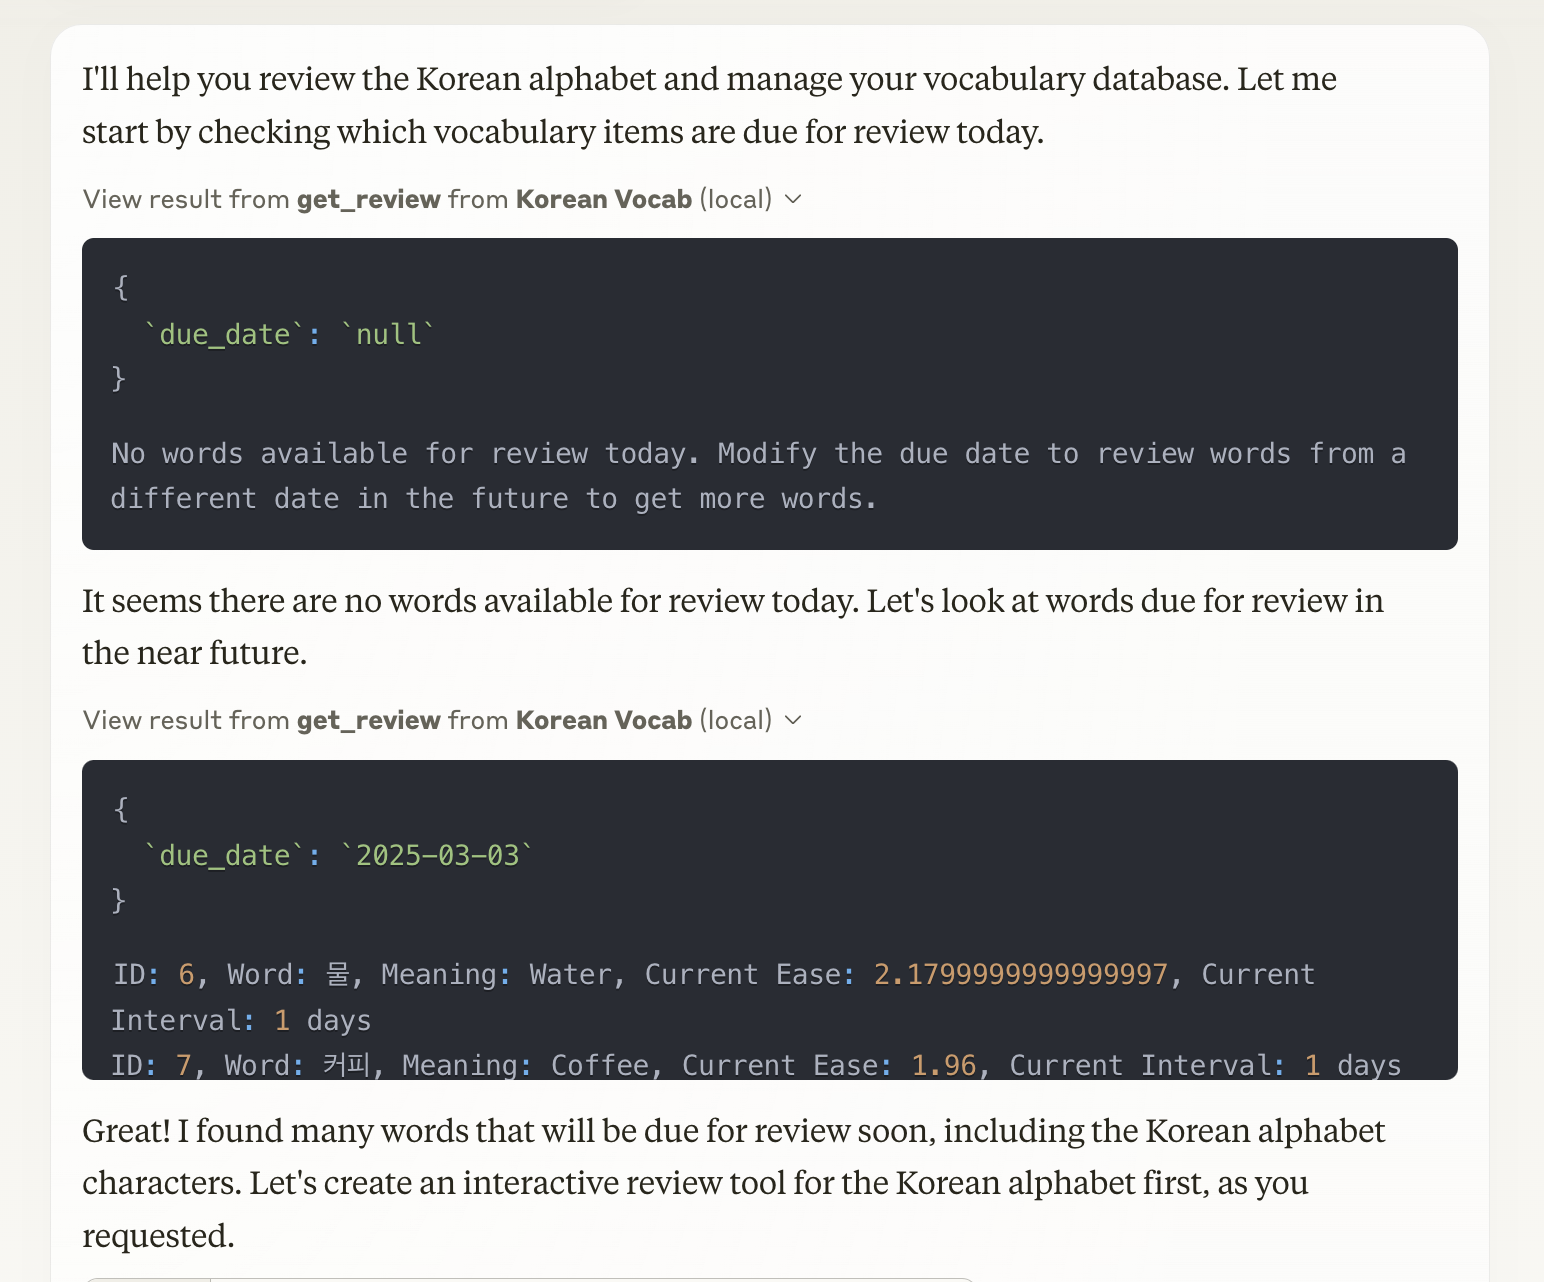Click the 'null' due_date value
This screenshot has height=1282, width=1544.
389,334
